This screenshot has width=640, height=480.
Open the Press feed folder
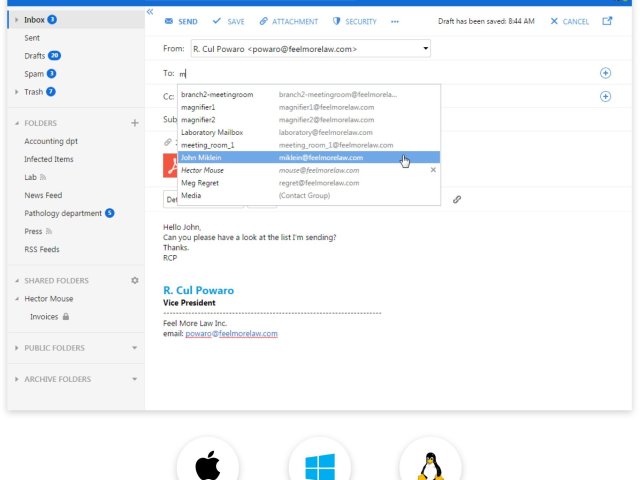(33, 231)
